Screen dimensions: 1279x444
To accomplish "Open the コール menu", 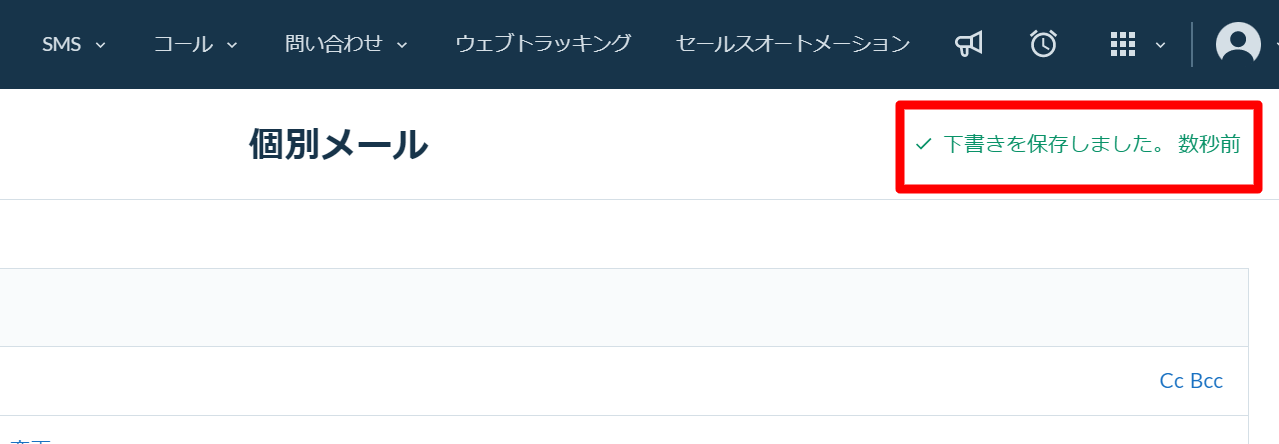I will 183,44.
